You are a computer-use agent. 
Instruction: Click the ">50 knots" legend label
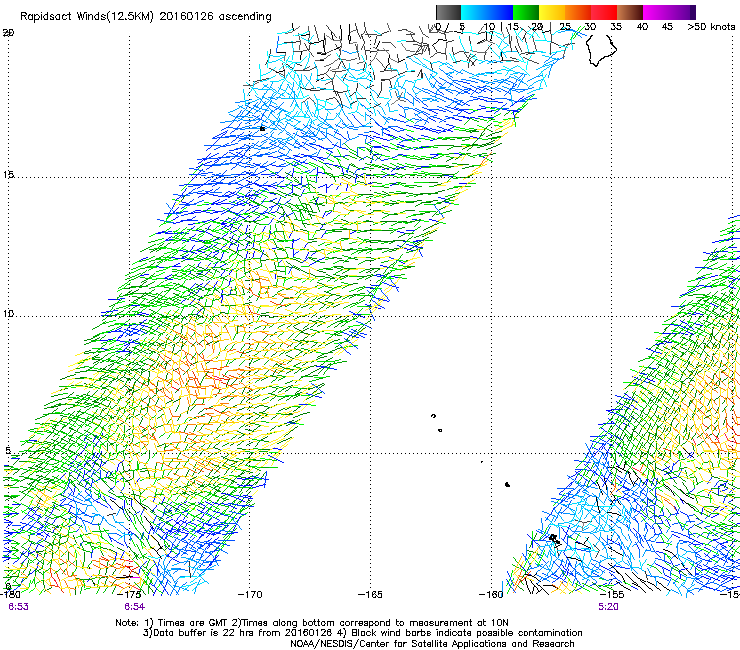click(x=711, y=27)
